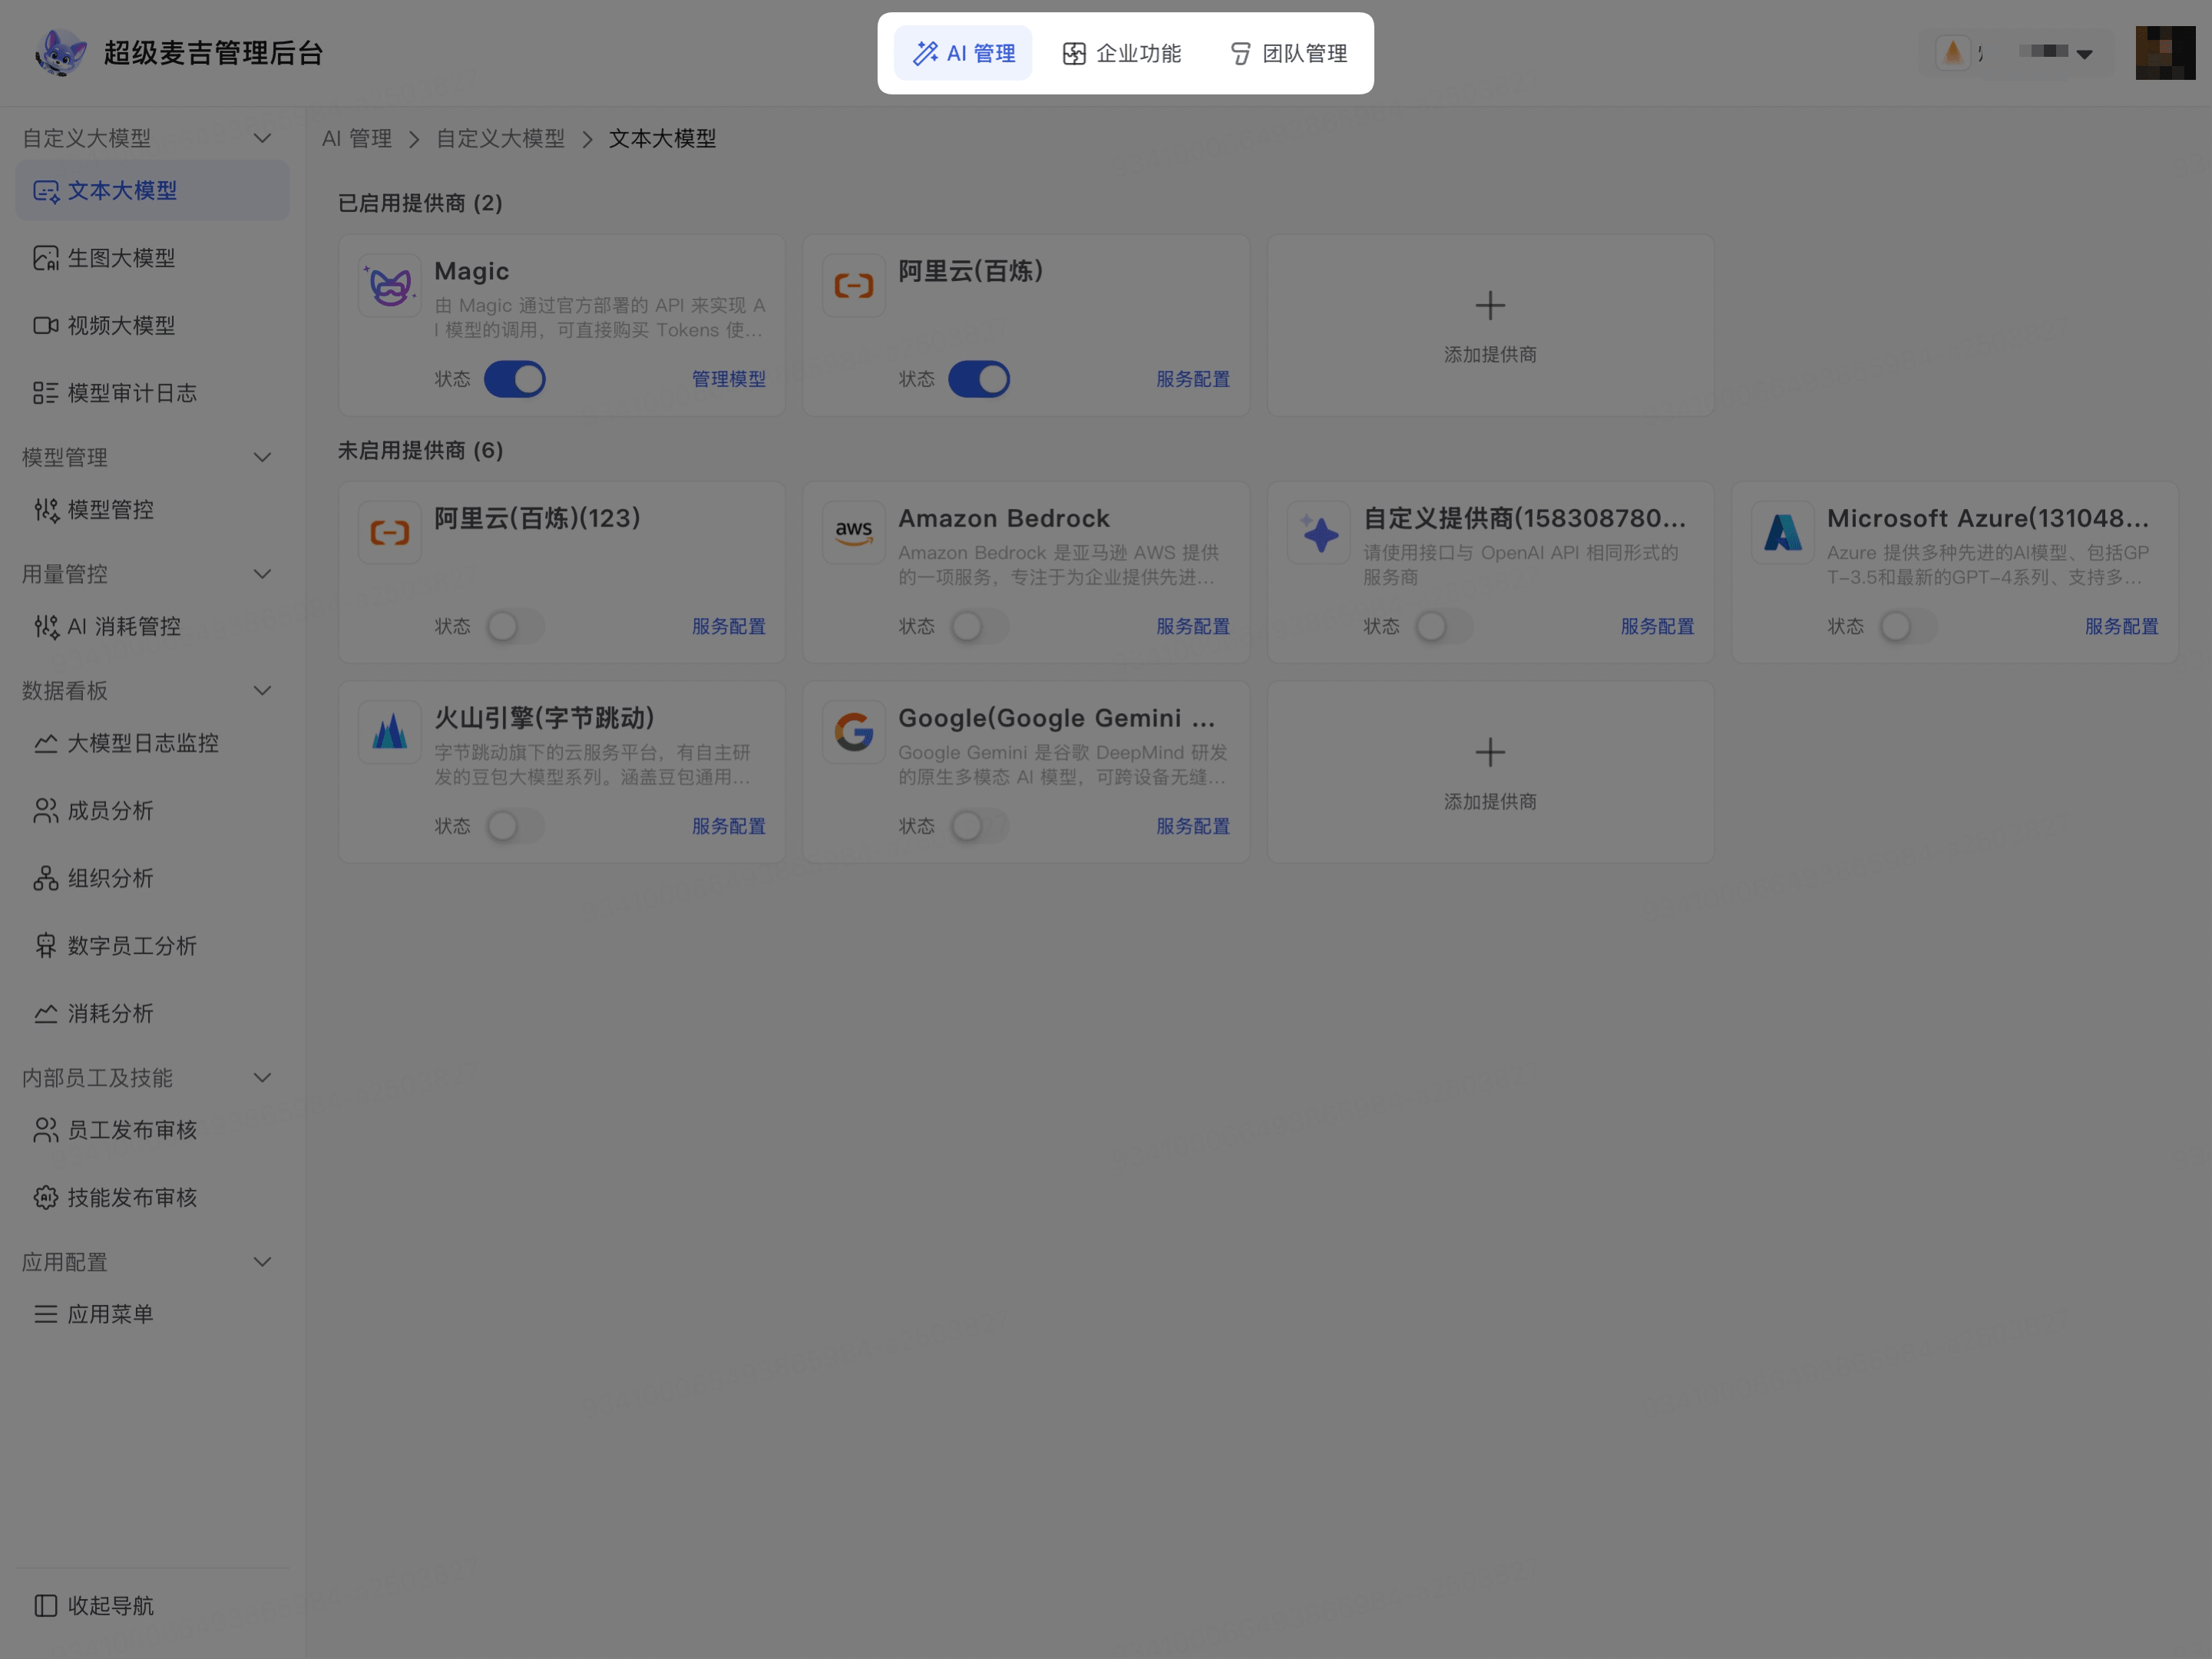Collapse the 用量管控 sidebar section
This screenshot has height=1659, width=2212.
[x=262, y=575]
